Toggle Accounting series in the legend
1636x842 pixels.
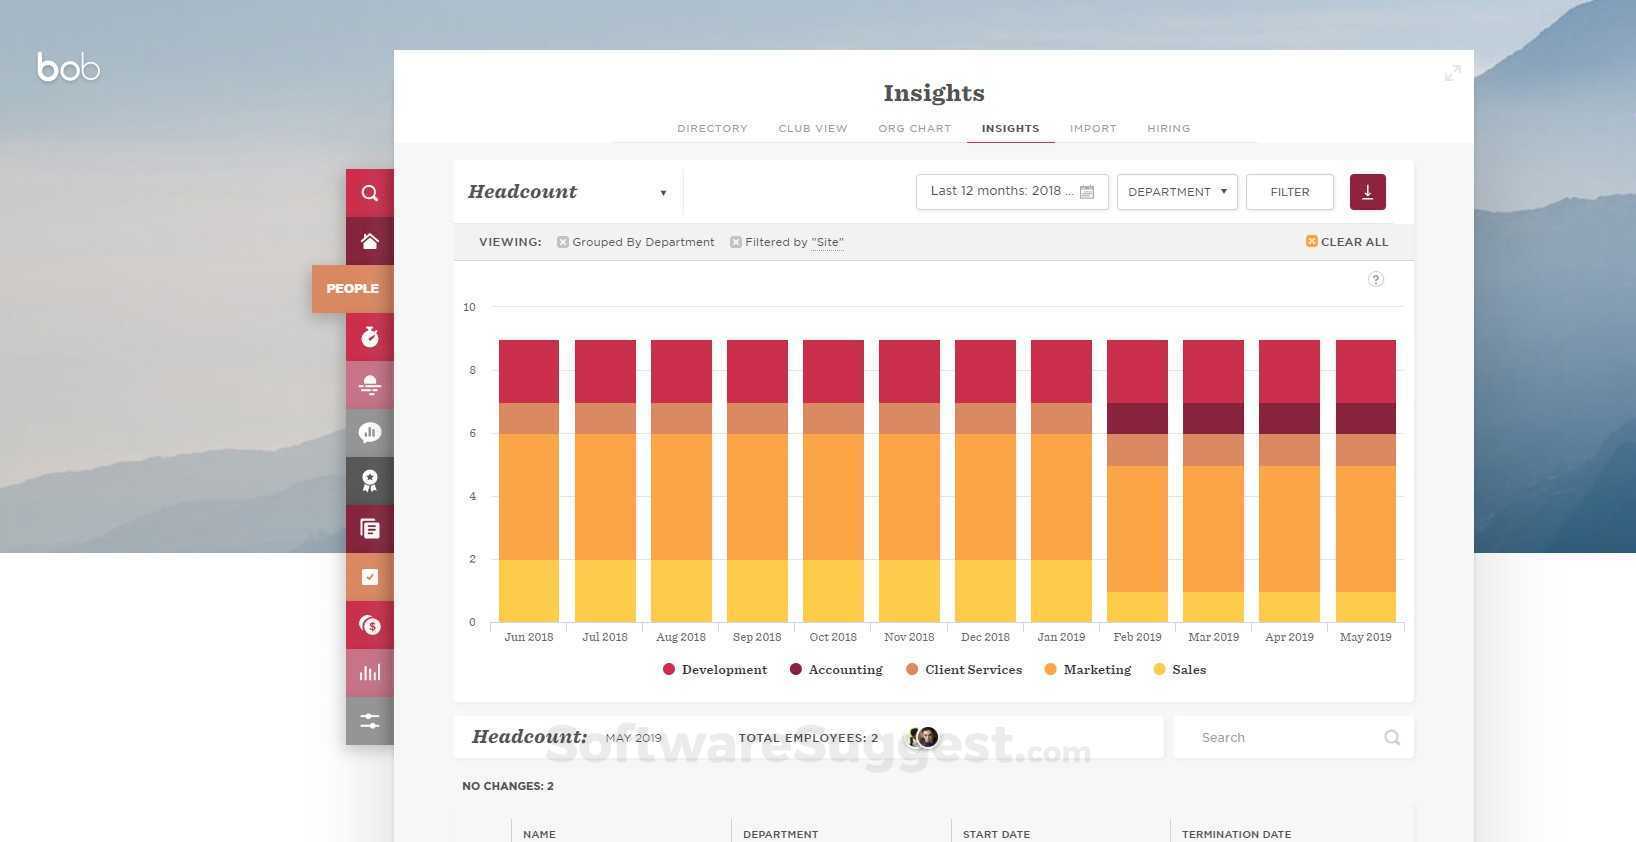click(836, 670)
